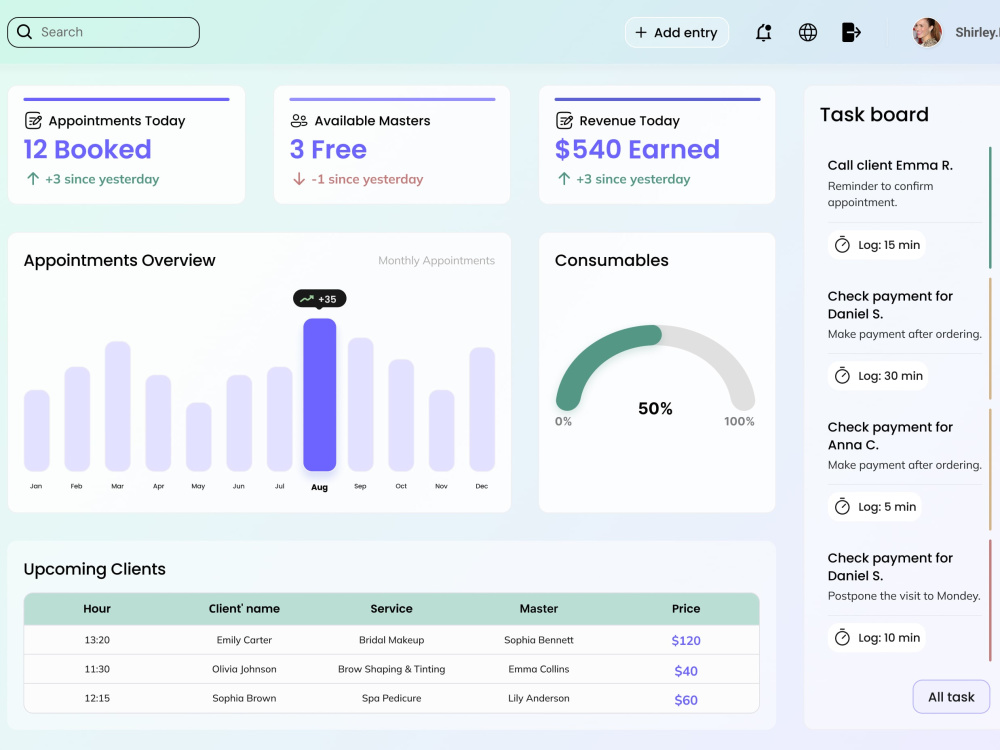Viewport: 1000px width, 750px height.
Task: Click the $60 price value
Action: (x=686, y=700)
